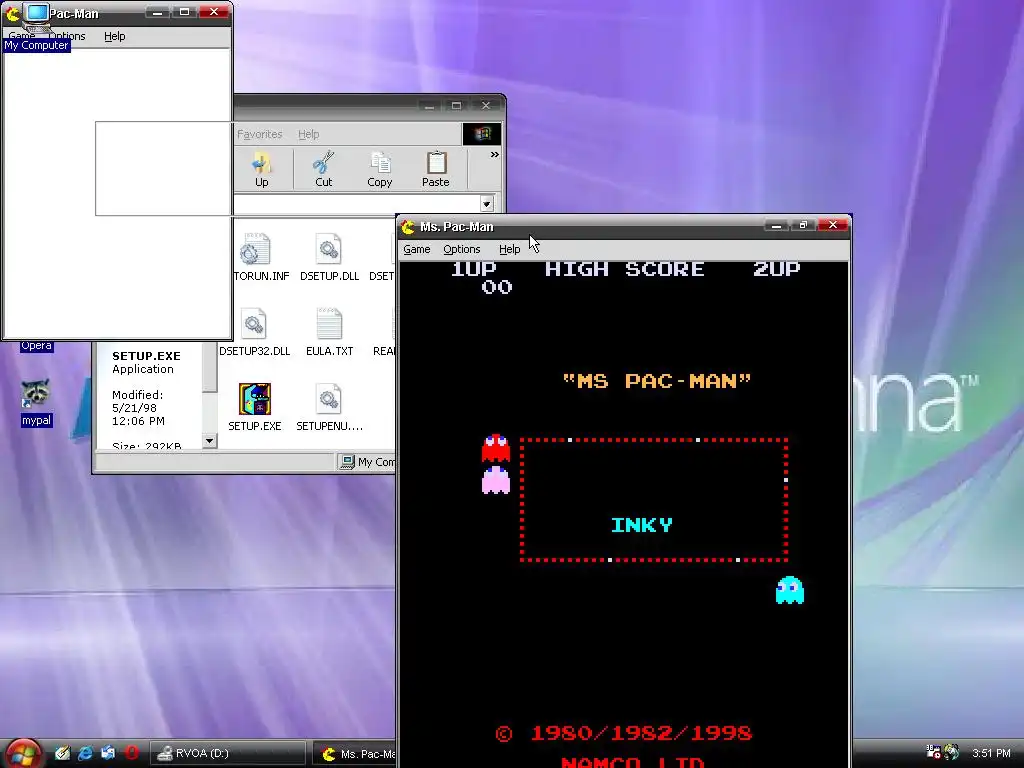The height and width of the screenshot is (768, 1024).
Task: Click the Modified date text in the details panel
Action: click(x=138, y=408)
